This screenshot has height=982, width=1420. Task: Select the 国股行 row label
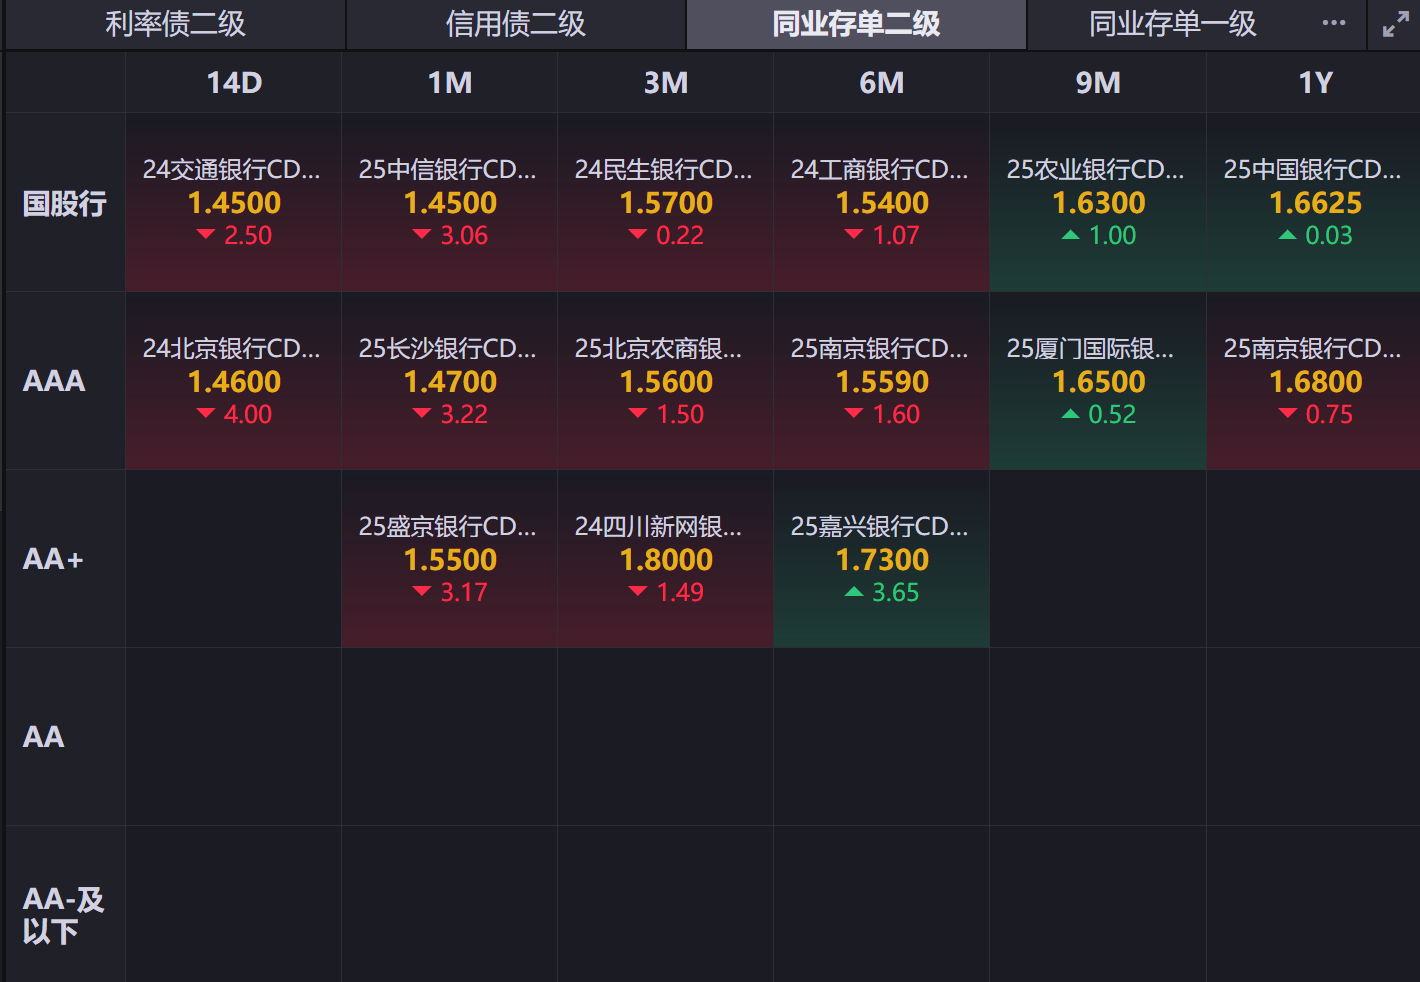coord(65,203)
